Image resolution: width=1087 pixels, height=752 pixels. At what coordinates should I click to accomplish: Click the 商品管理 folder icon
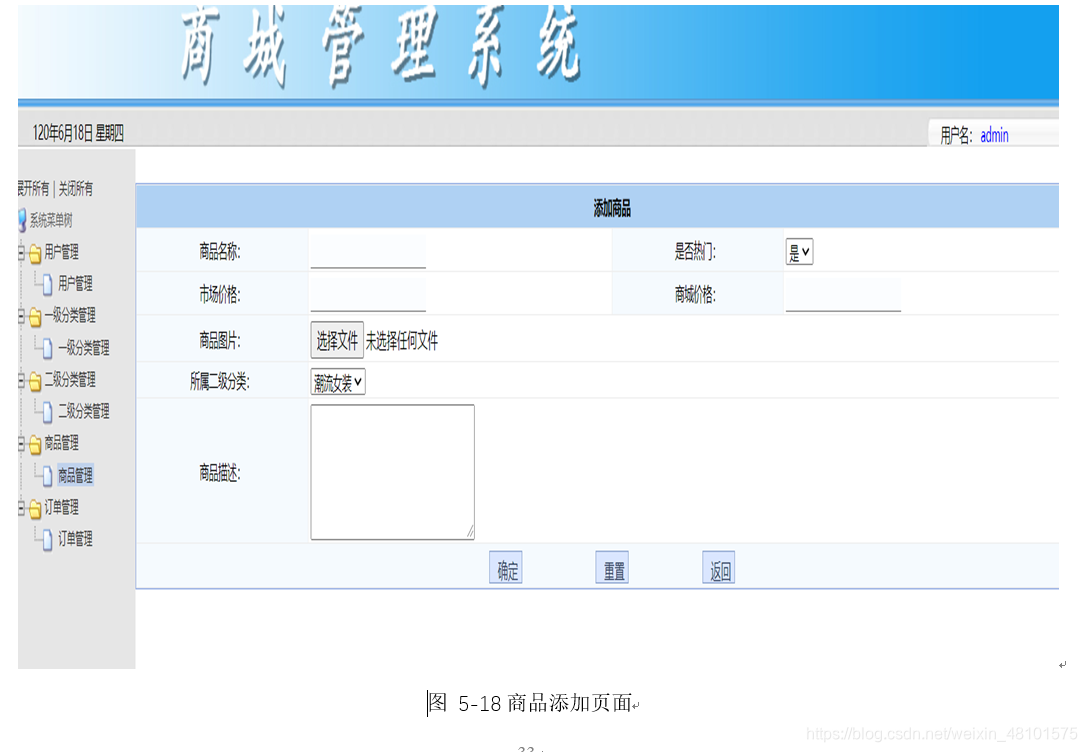coord(33,444)
